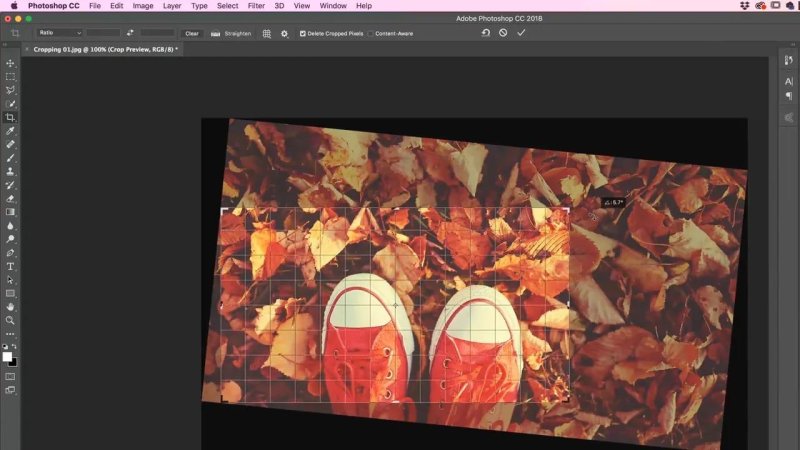Screen dimensions: 800x450
Task: Open the View menu
Action: coord(302,6)
